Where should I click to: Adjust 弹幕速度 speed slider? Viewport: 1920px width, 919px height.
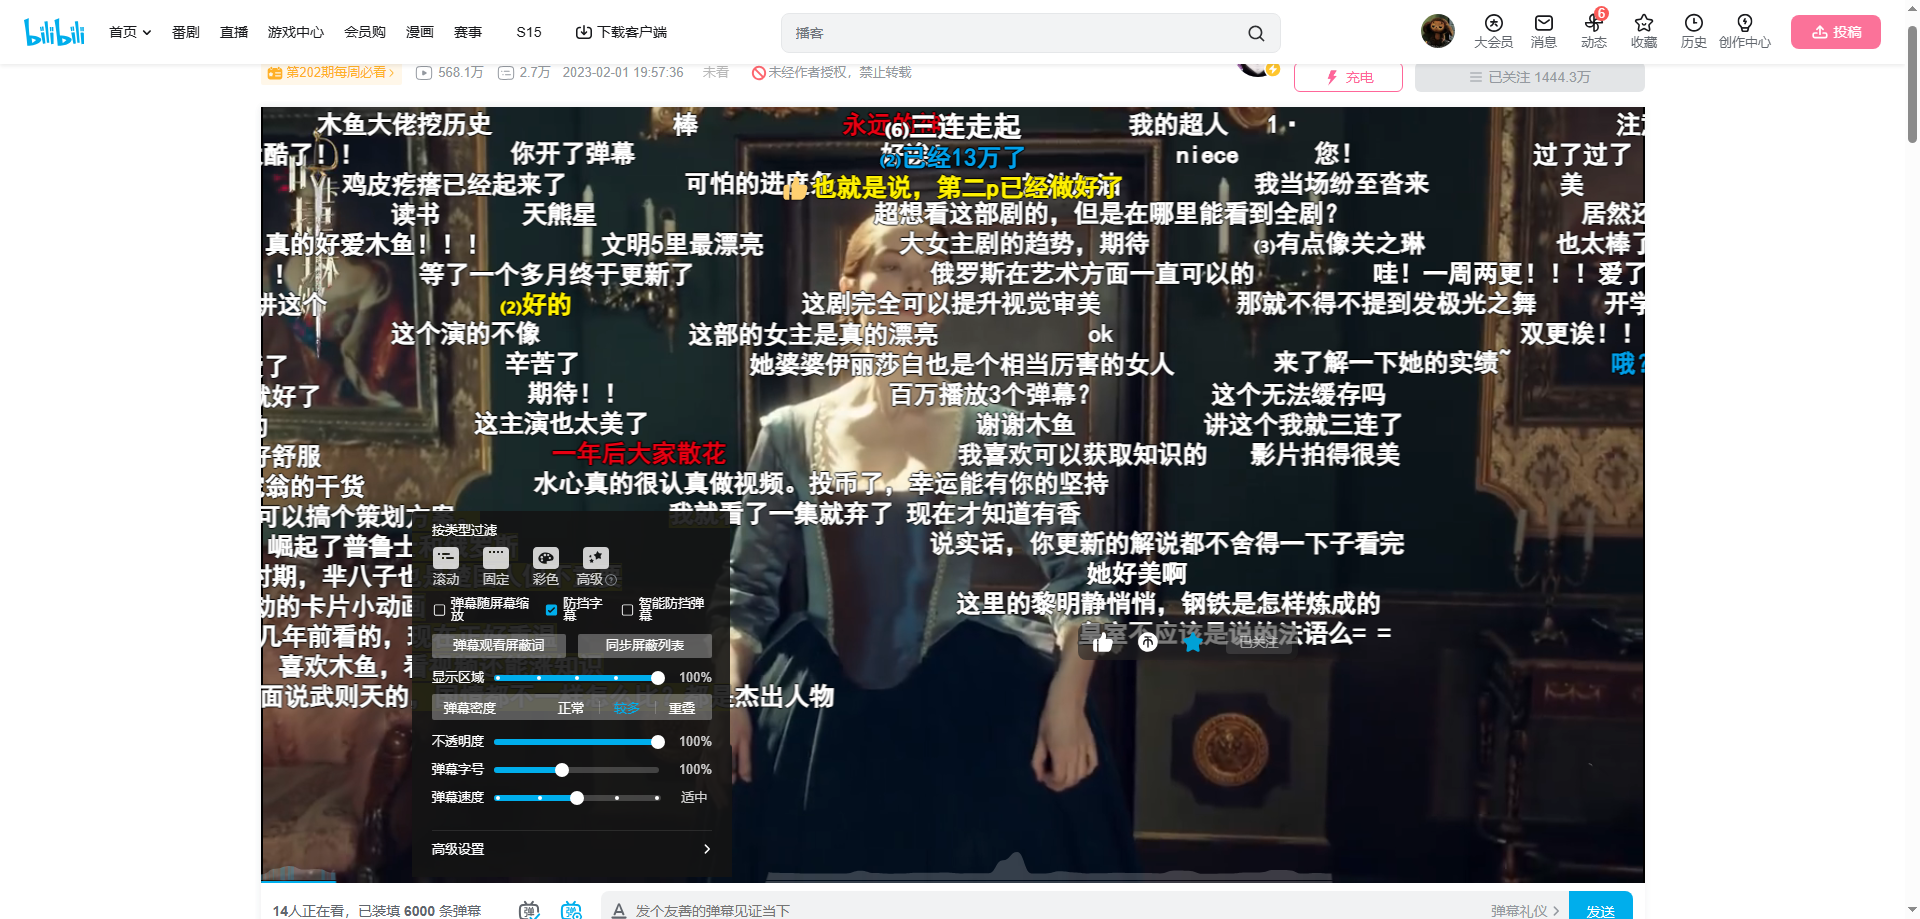[x=577, y=798]
